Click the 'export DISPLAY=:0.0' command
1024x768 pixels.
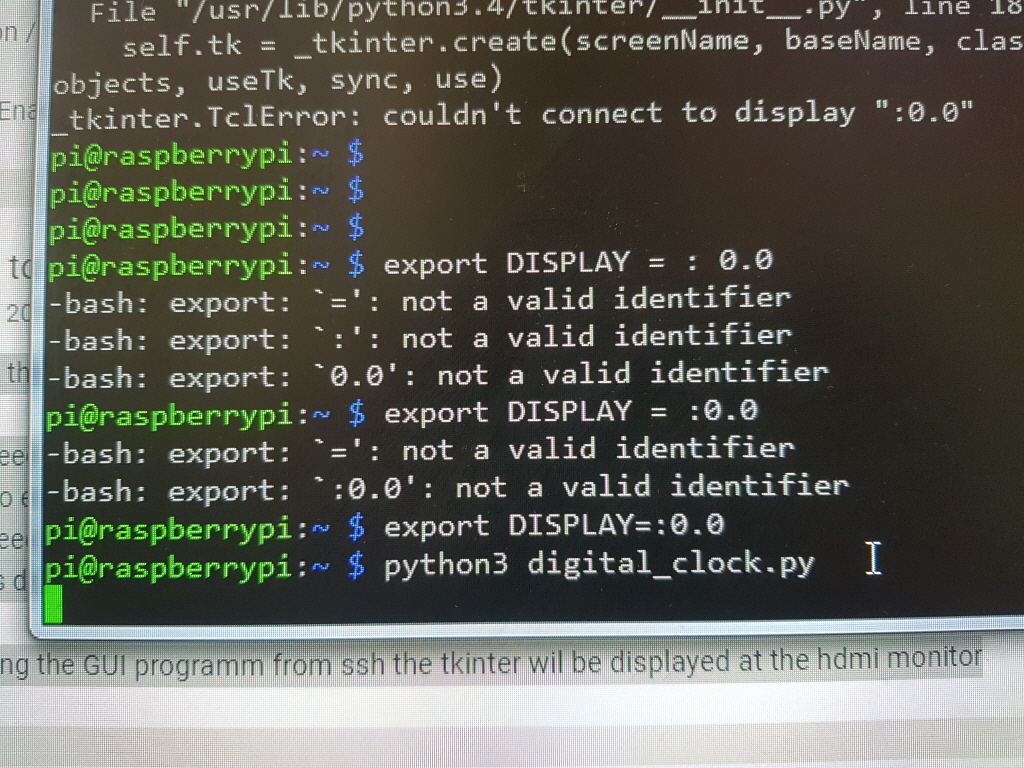(554, 525)
